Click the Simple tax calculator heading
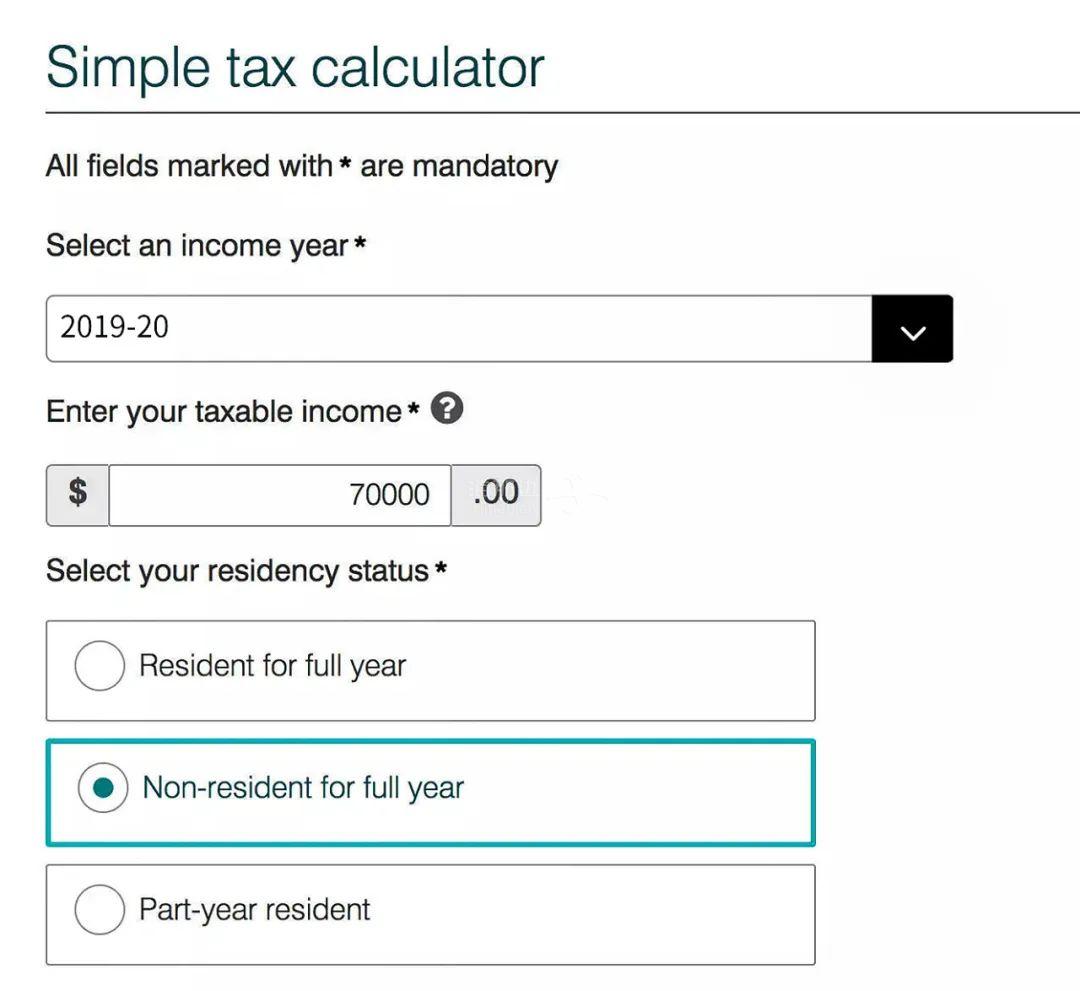Viewport: 1080px width, 991px height. [295, 67]
